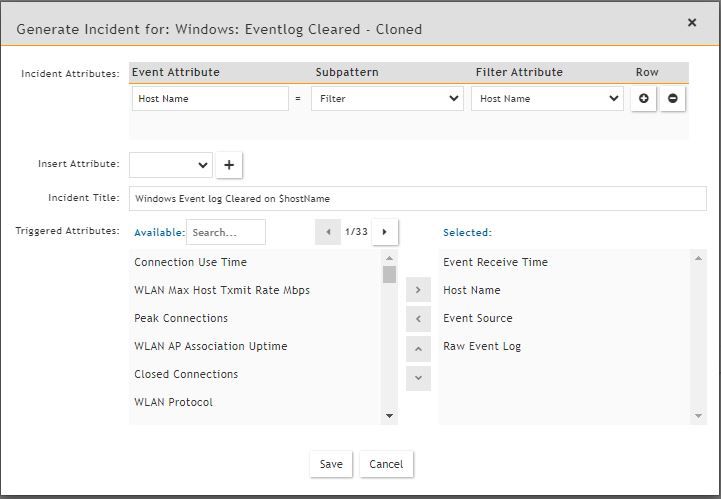Move selected attribute down
The image size is (721, 499).
418,378
